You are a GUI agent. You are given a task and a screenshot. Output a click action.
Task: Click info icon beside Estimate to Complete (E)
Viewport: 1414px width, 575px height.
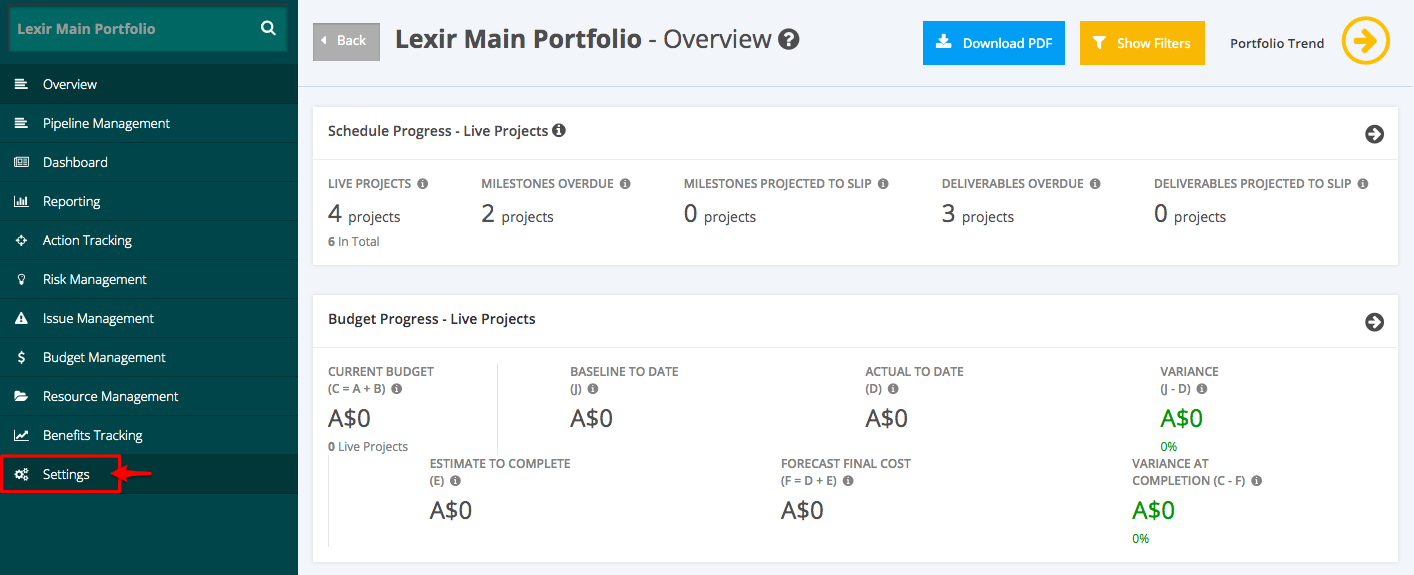(456, 481)
